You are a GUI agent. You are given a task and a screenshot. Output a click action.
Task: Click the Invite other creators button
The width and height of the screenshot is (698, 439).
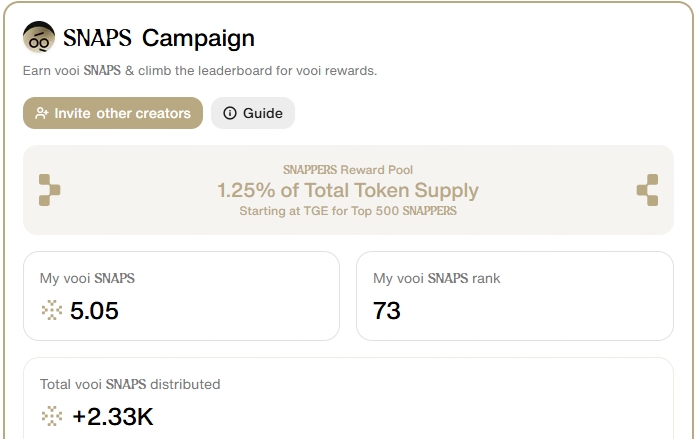(x=113, y=113)
